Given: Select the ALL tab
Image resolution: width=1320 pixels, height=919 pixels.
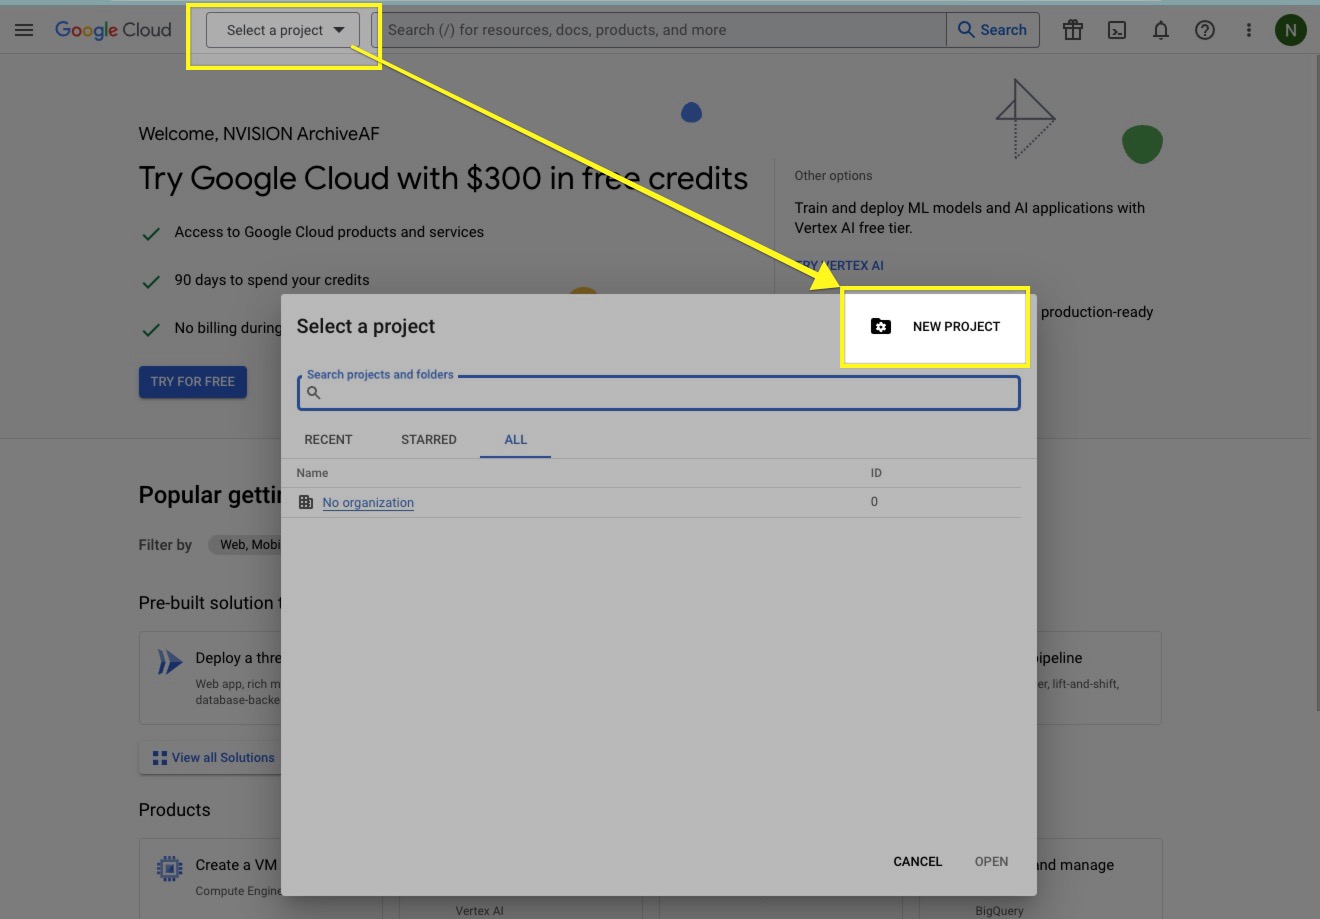Looking at the screenshot, I should (x=516, y=440).
